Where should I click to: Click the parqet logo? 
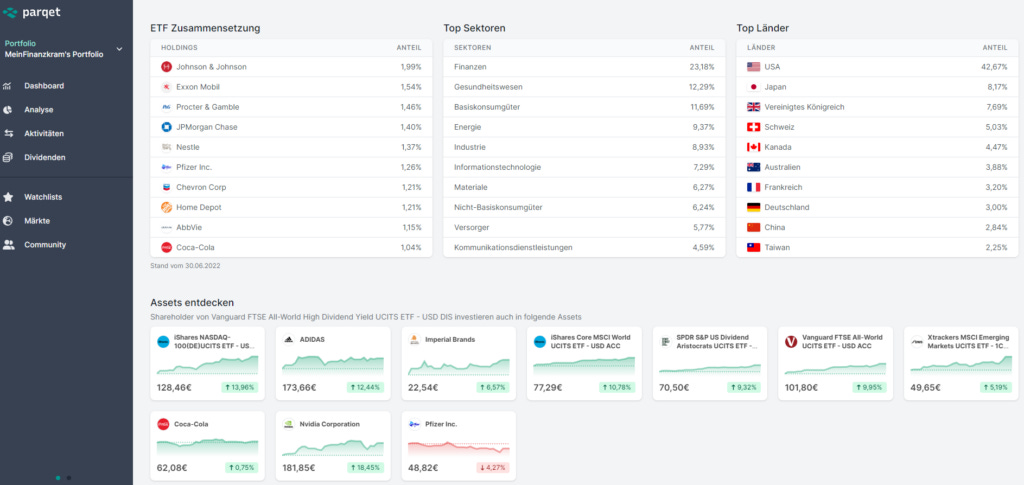(31, 12)
